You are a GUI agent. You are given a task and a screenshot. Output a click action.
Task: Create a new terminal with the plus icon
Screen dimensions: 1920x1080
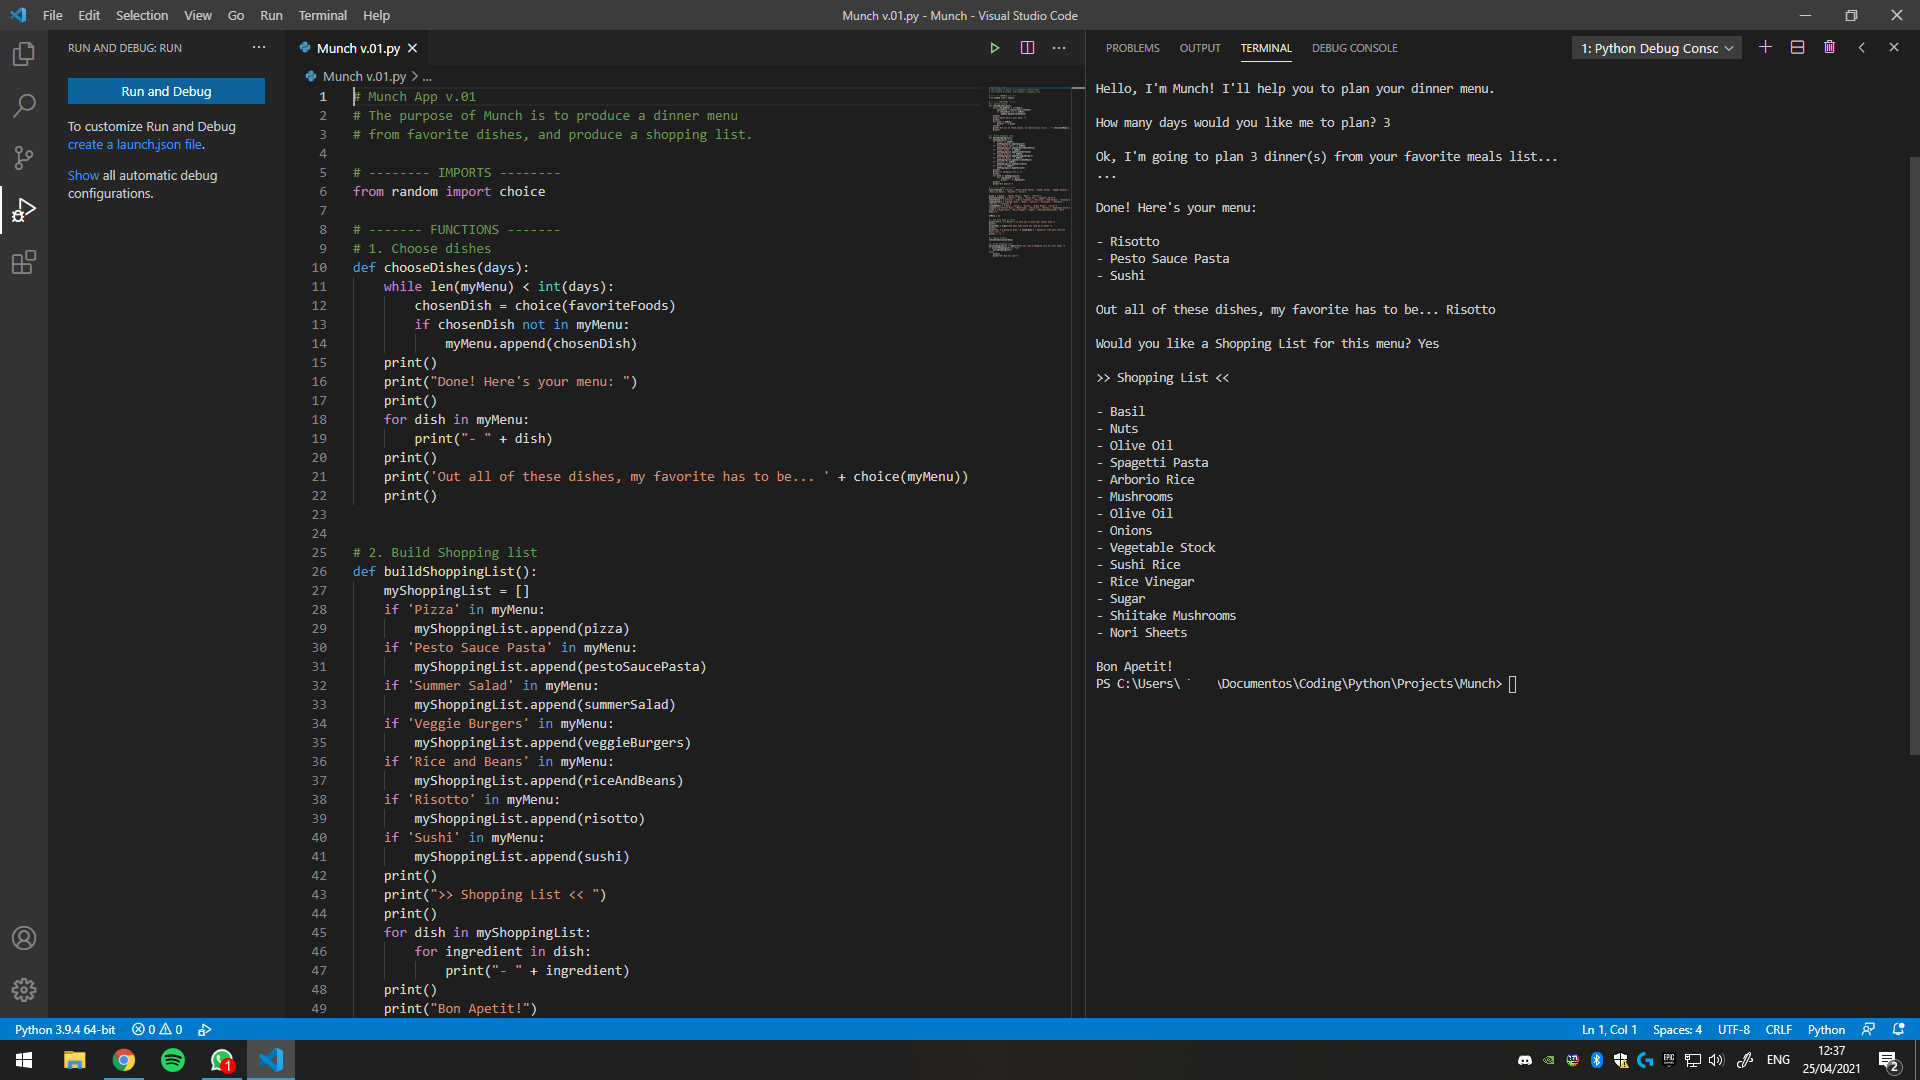tap(1765, 48)
